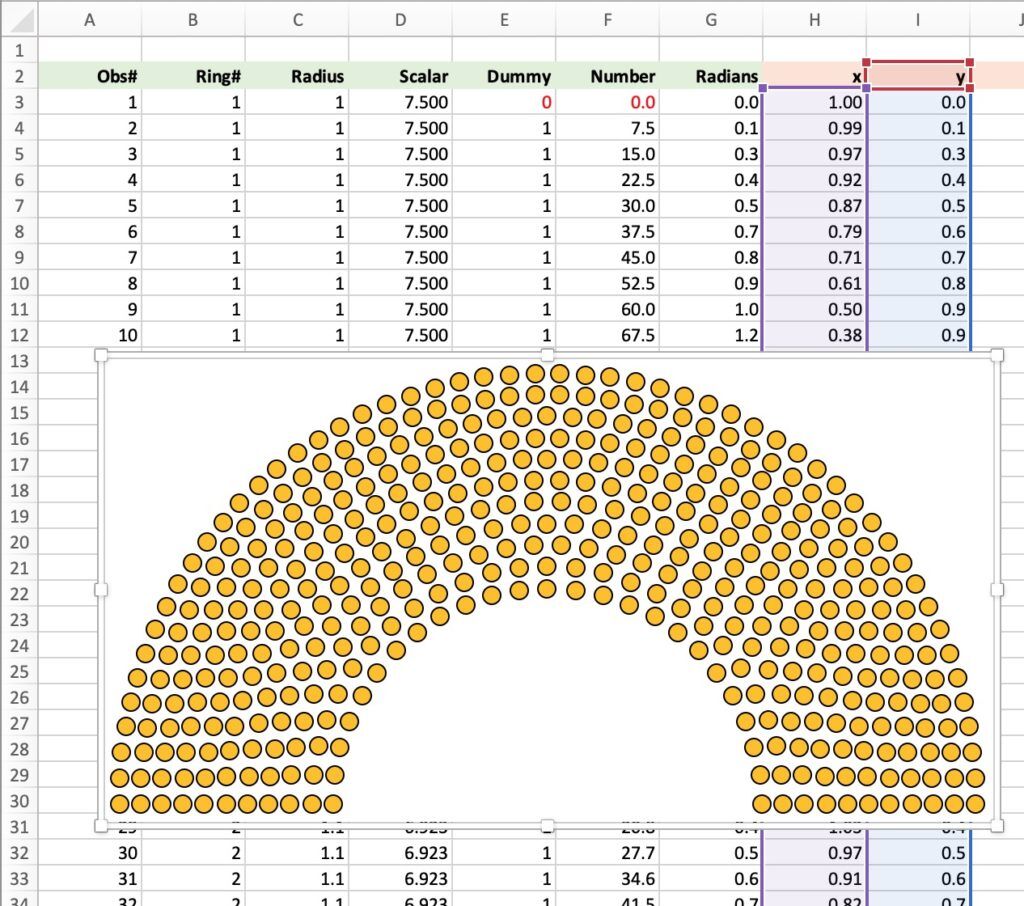Select column A header
Image resolution: width=1024 pixels, height=906 pixels.
(x=90, y=18)
